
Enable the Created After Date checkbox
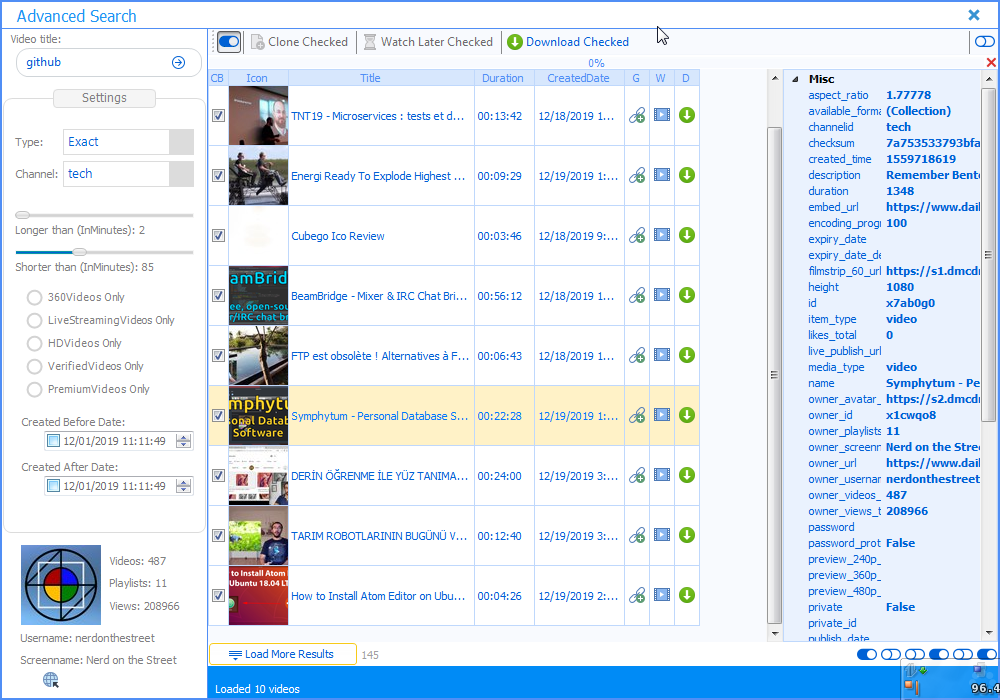(54, 486)
